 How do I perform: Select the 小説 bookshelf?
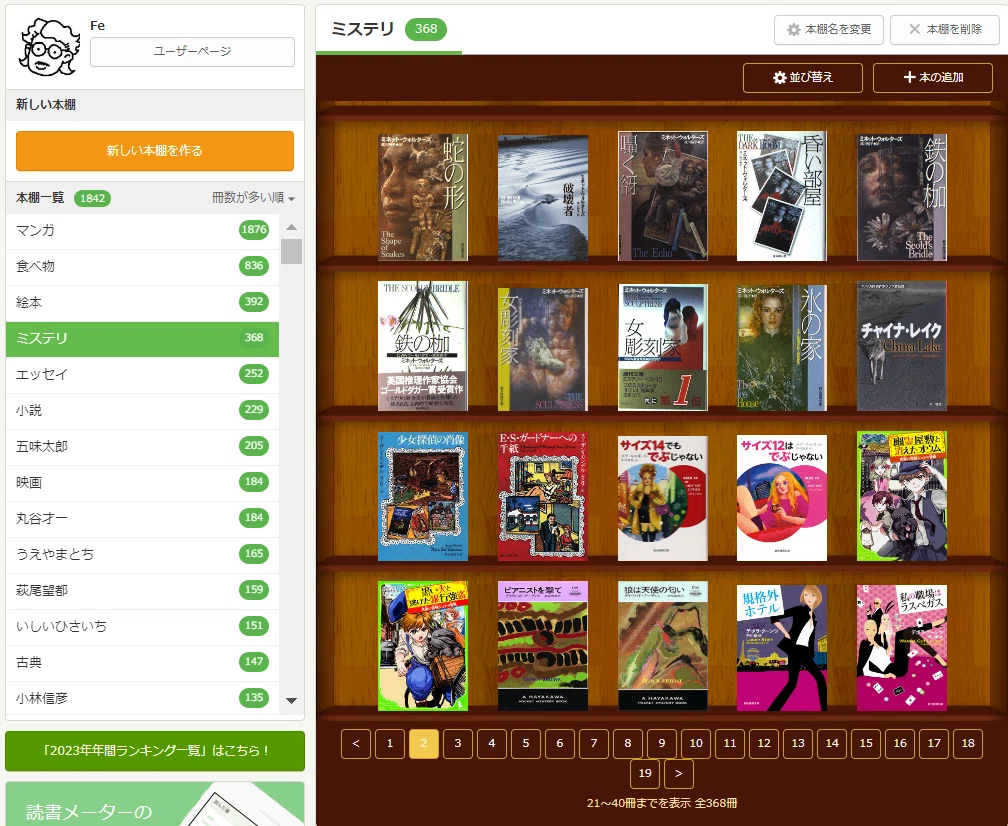pos(143,410)
